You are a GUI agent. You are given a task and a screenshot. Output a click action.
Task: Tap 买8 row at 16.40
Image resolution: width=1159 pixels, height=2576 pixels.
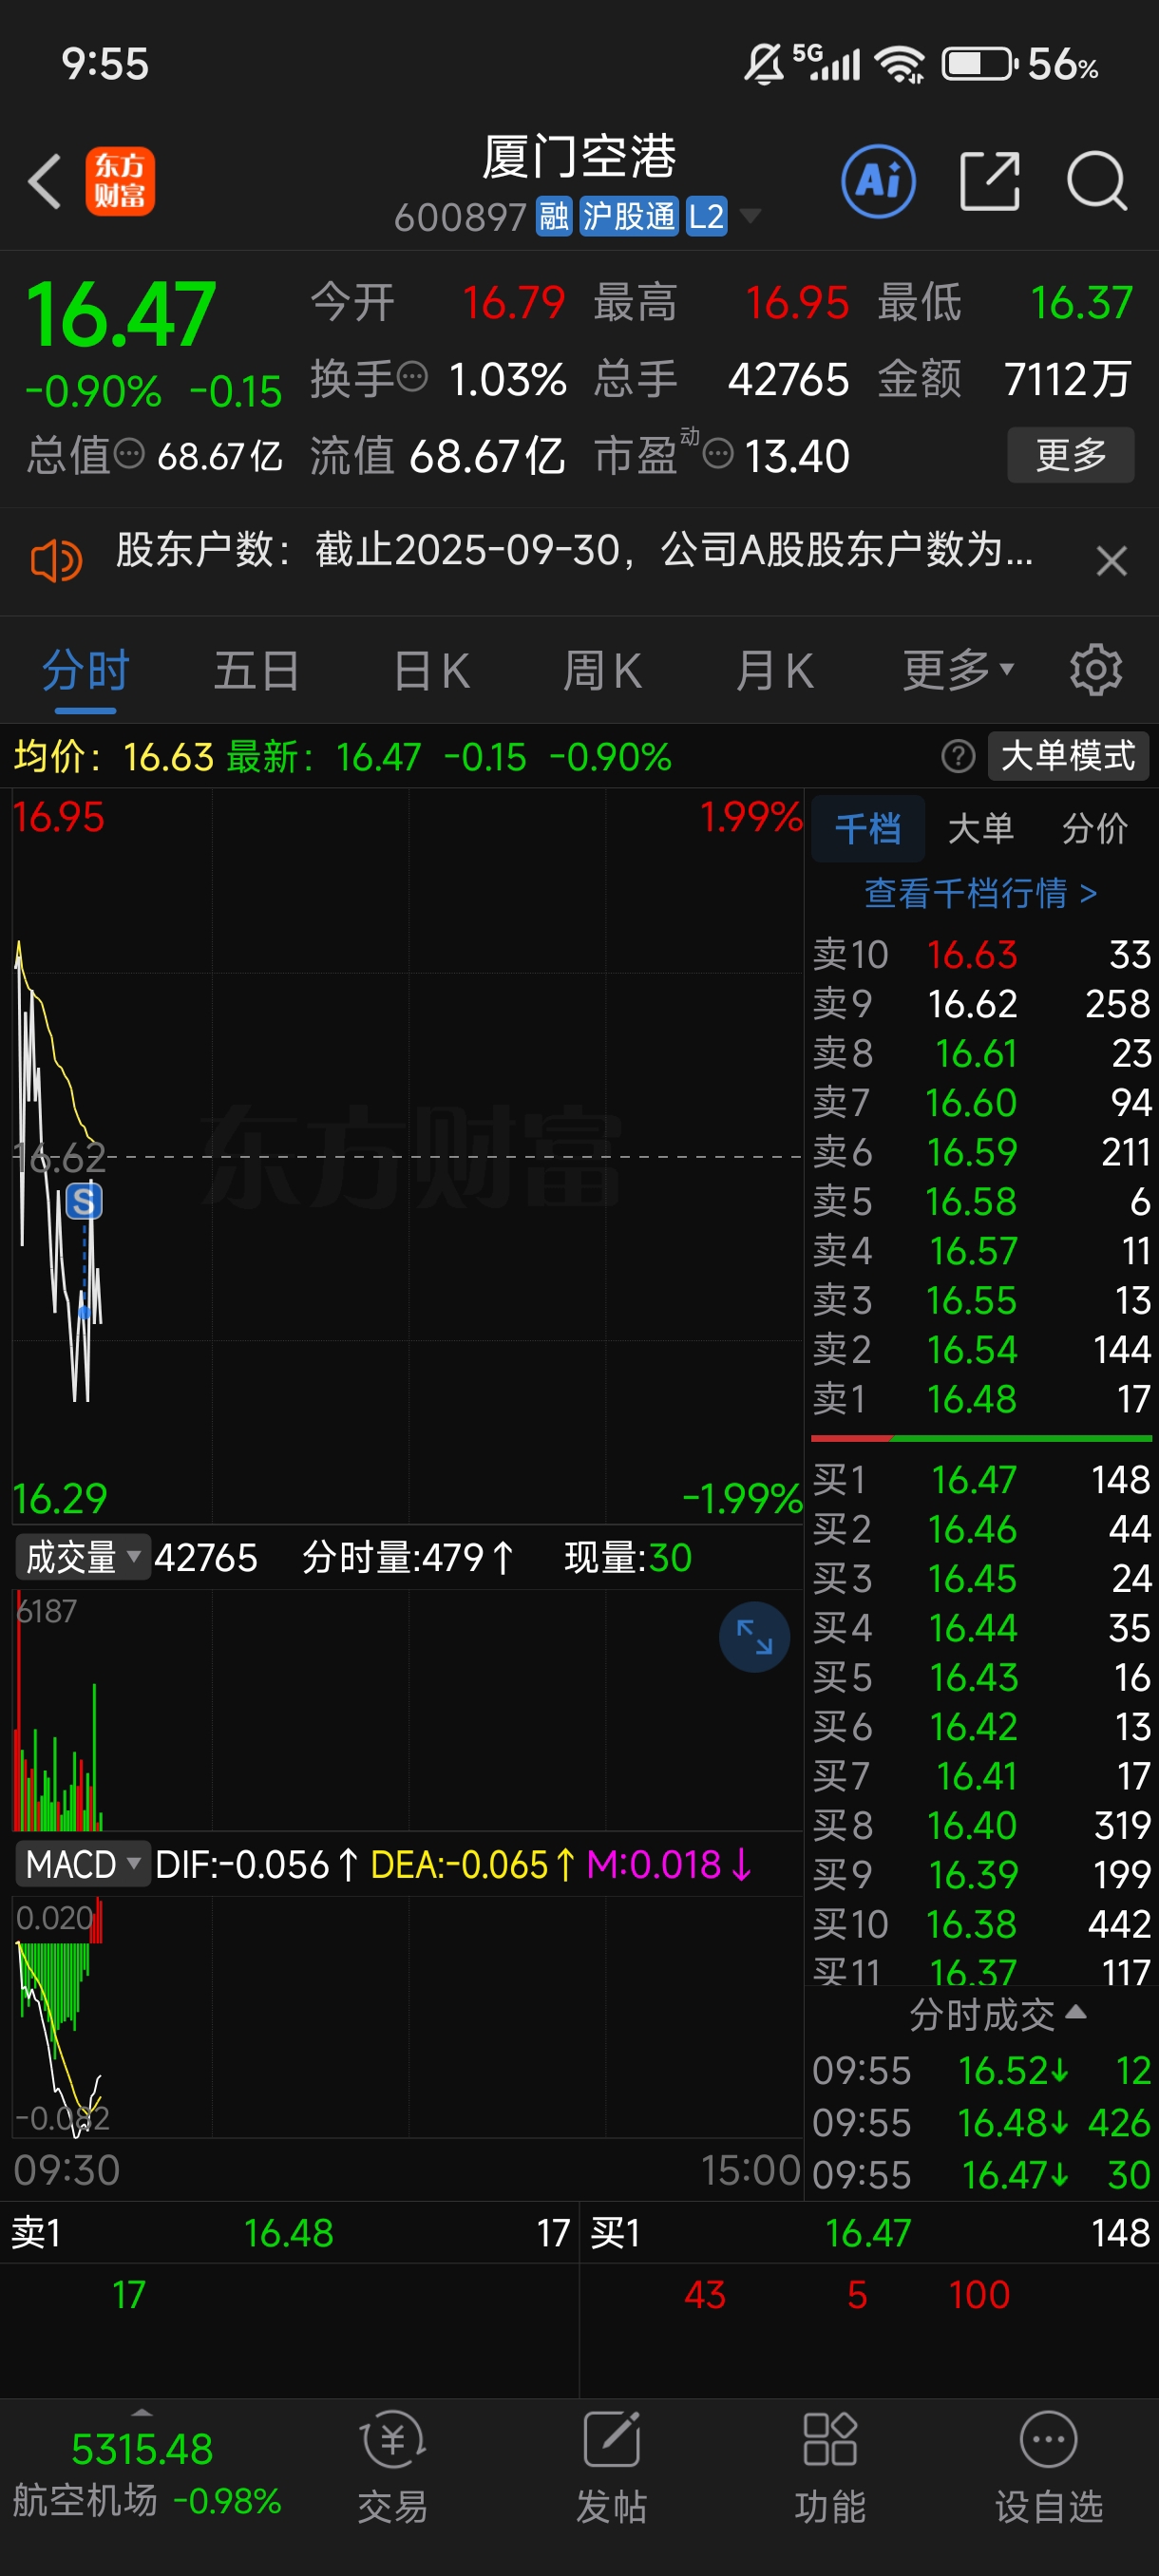(x=981, y=1825)
